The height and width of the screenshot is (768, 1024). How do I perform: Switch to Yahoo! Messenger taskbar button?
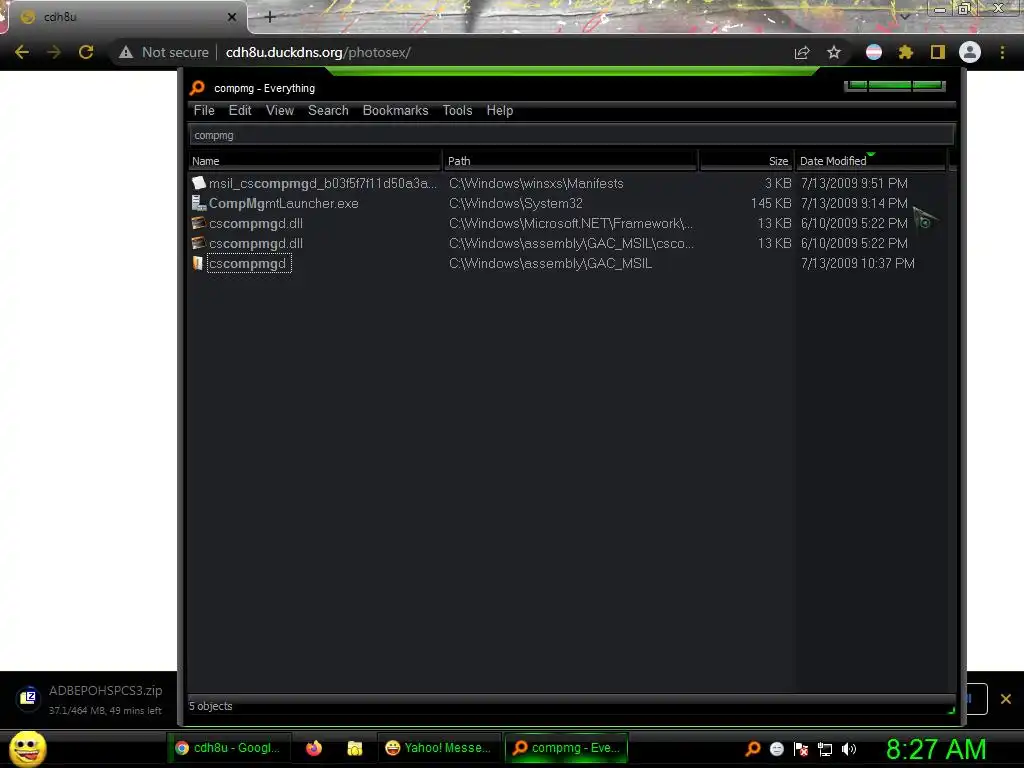click(x=438, y=748)
